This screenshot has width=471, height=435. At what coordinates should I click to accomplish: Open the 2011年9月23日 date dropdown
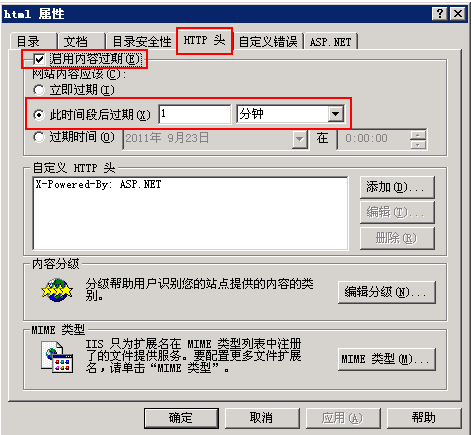point(300,139)
